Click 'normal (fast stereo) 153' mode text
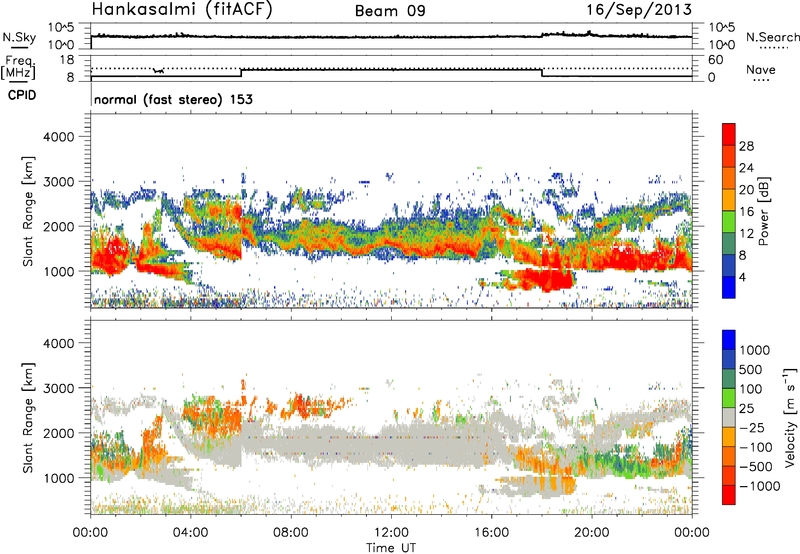Image resolution: width=800 pixels, height=554 pixels. (173, 99)
